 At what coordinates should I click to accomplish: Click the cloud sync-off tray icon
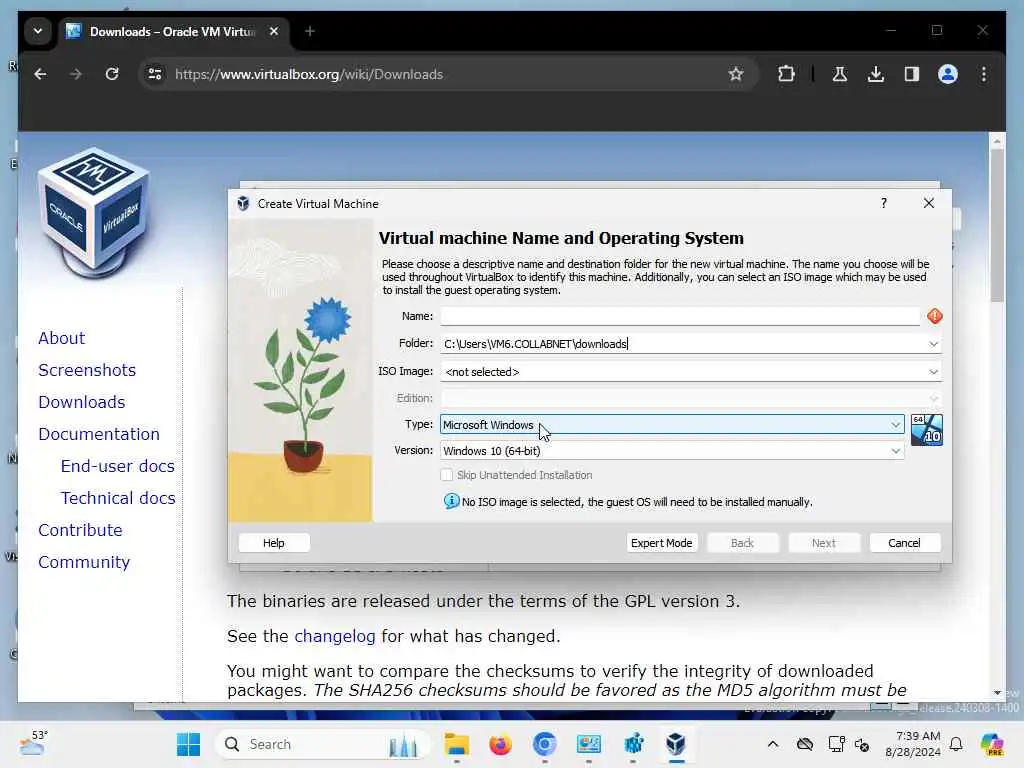pyautogui.click(x=805, y=744)
